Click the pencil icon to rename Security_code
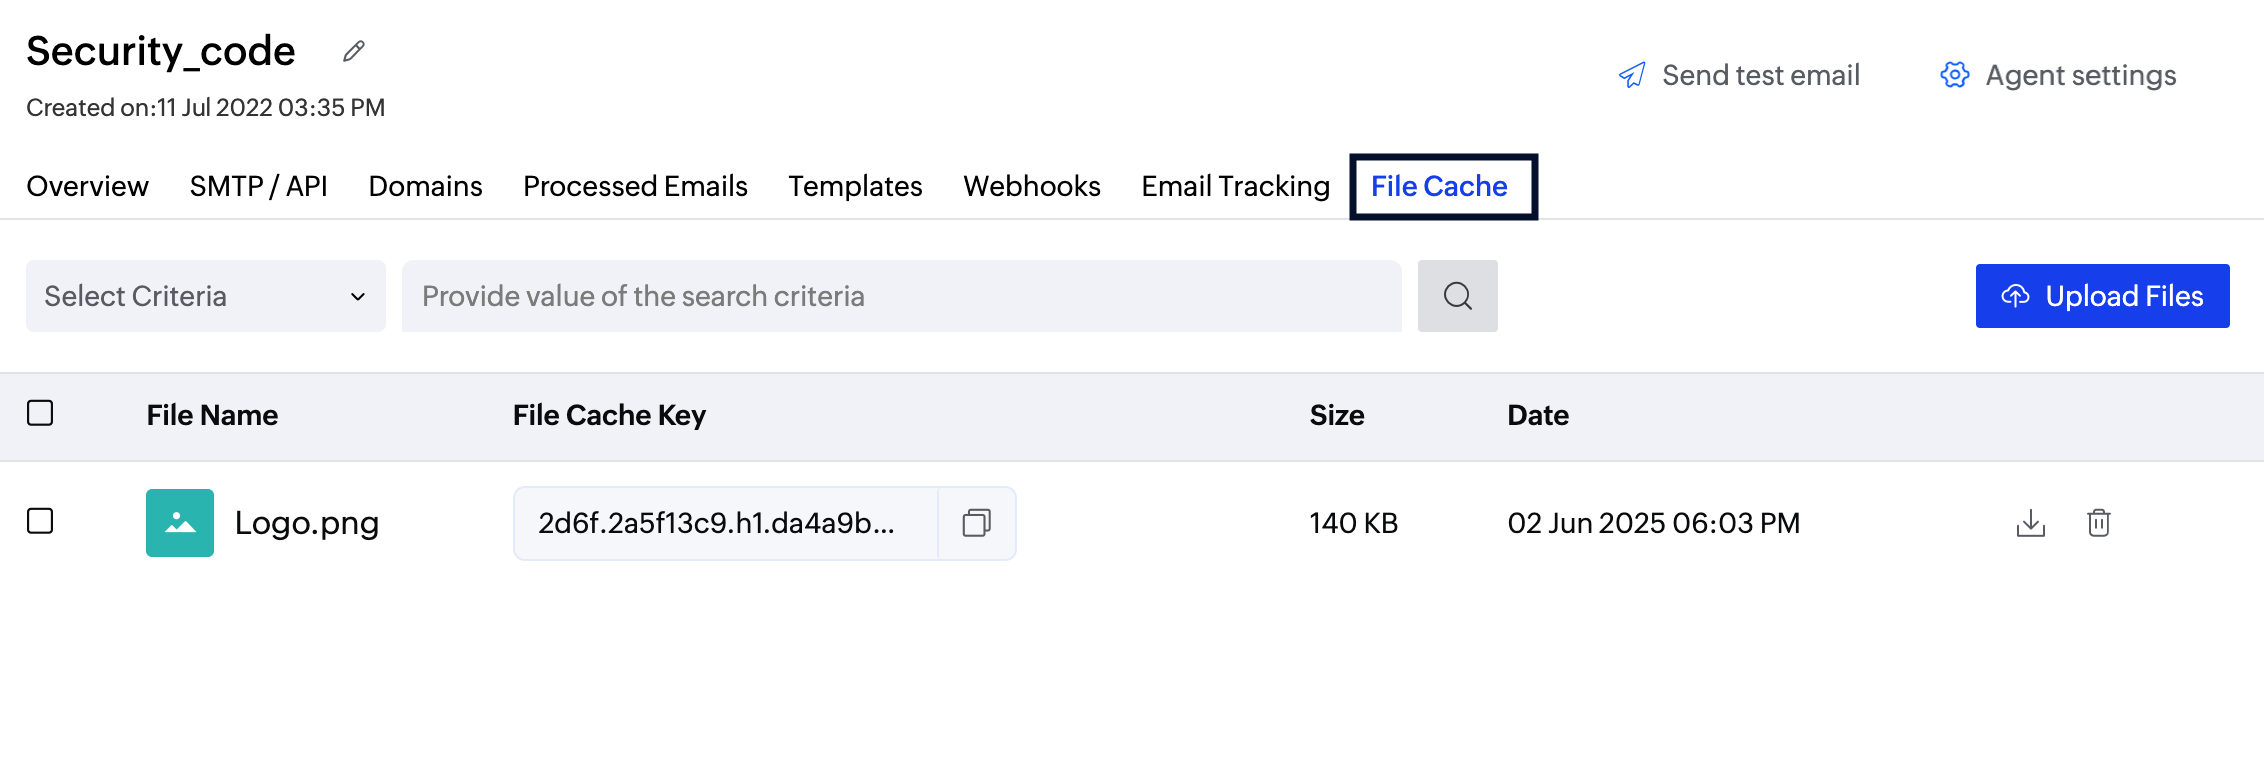This screenshot has height=758, width=2264. point(352,50)
